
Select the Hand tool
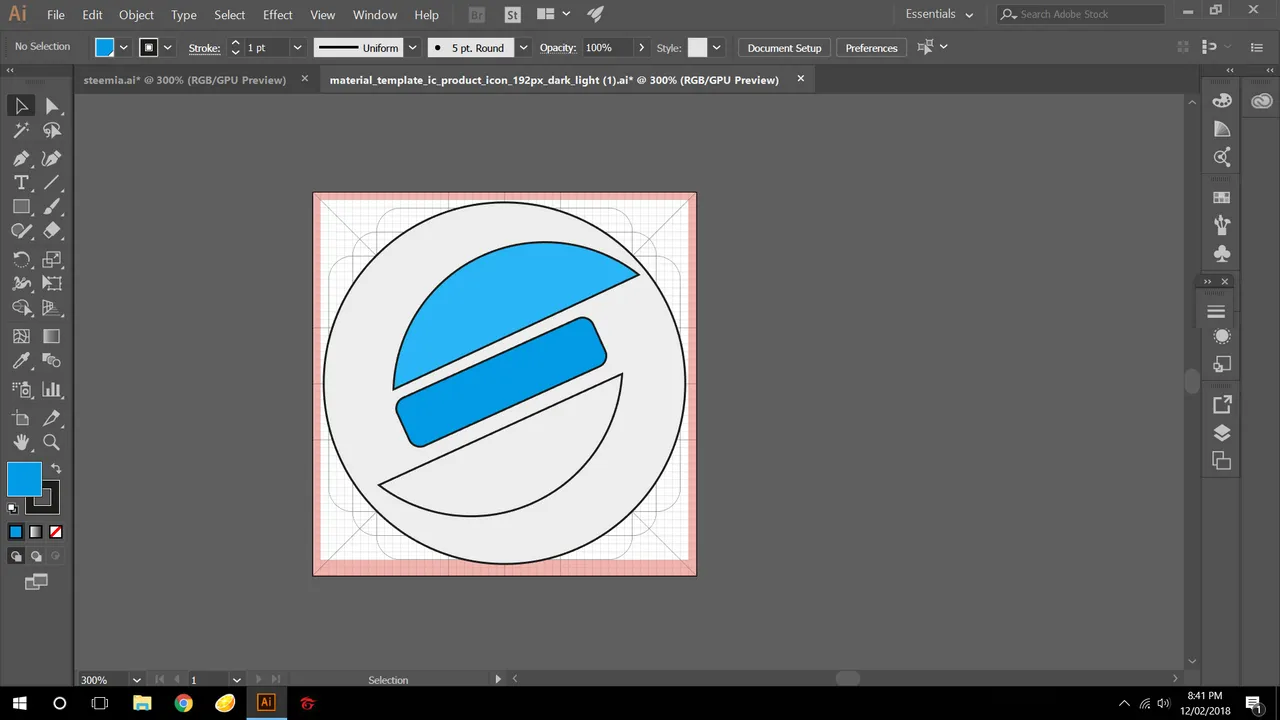21,441
